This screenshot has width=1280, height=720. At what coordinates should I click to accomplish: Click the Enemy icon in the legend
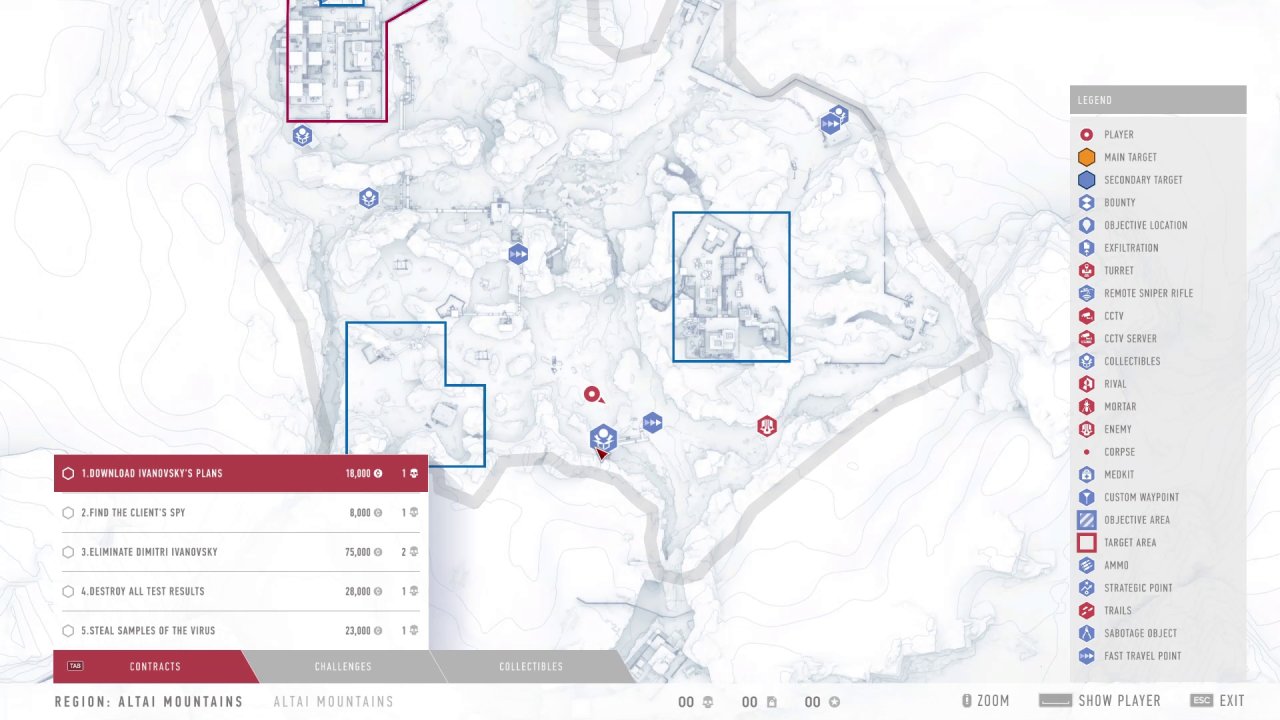pyautogui.click(x=1087, y=429)
